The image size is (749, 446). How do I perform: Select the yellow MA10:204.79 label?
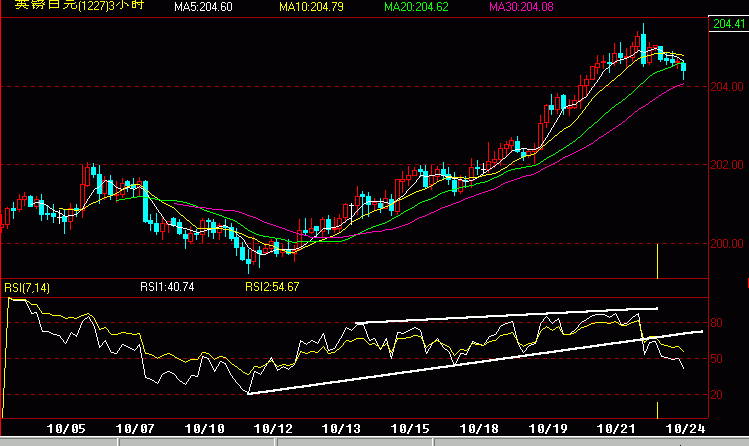coord(311,7)
